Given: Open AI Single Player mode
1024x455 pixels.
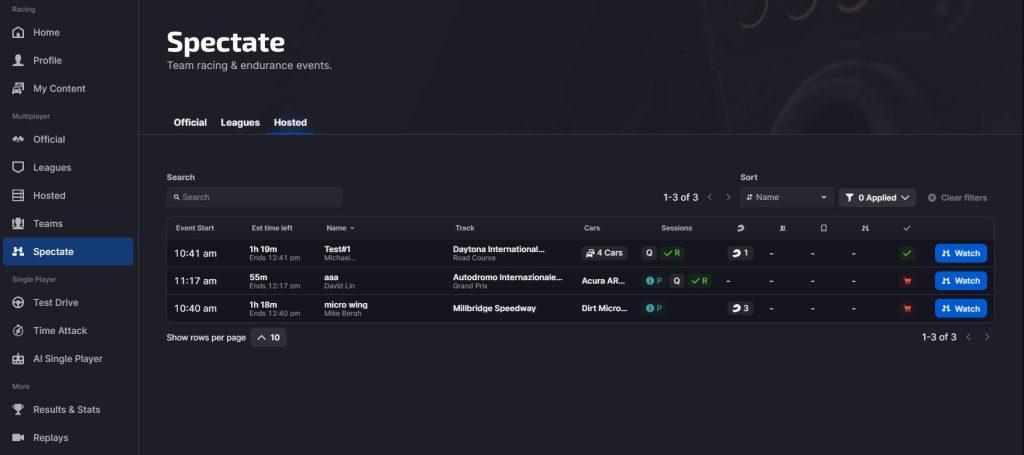Looking at the screenshot, I should pyautogui.click(x=67, y=358).
